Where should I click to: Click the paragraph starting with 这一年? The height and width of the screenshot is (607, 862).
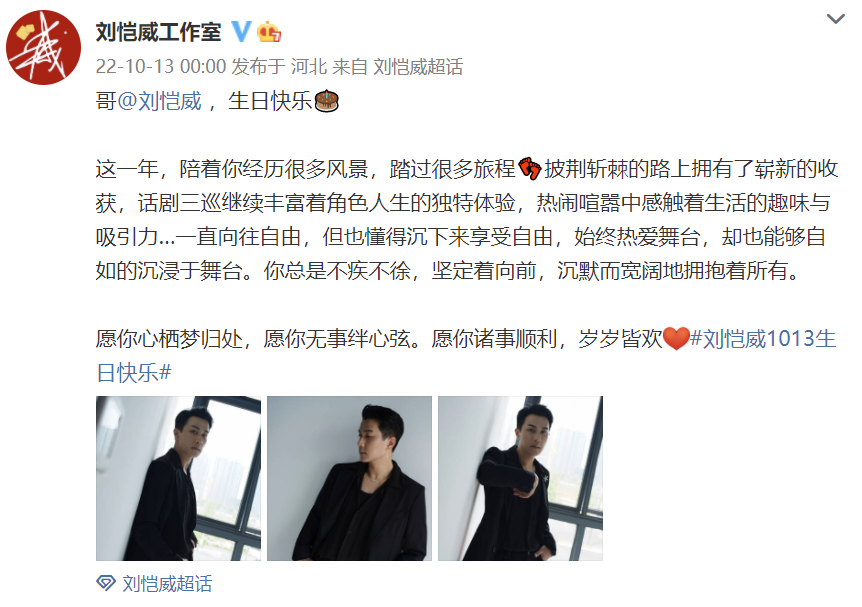(466, 220)
